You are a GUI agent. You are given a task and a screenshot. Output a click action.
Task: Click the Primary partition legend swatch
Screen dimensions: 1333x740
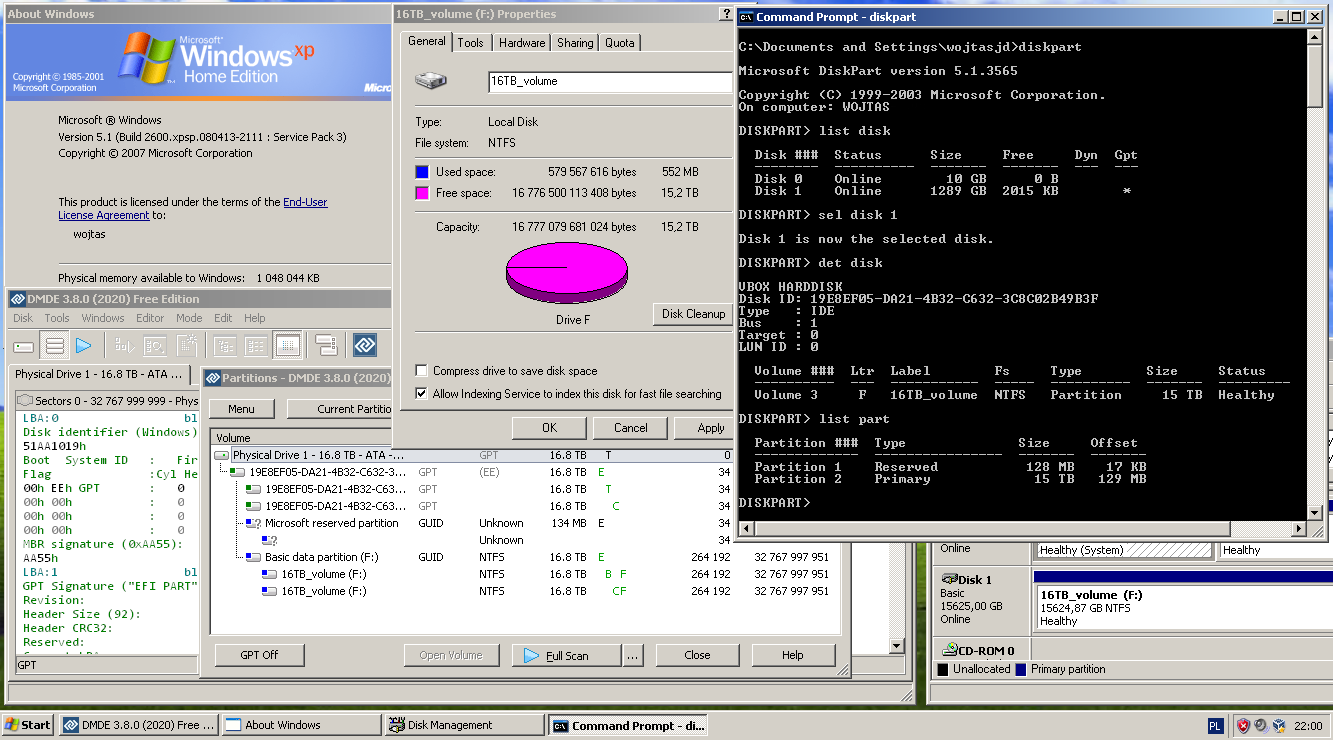pos(1022,669)
